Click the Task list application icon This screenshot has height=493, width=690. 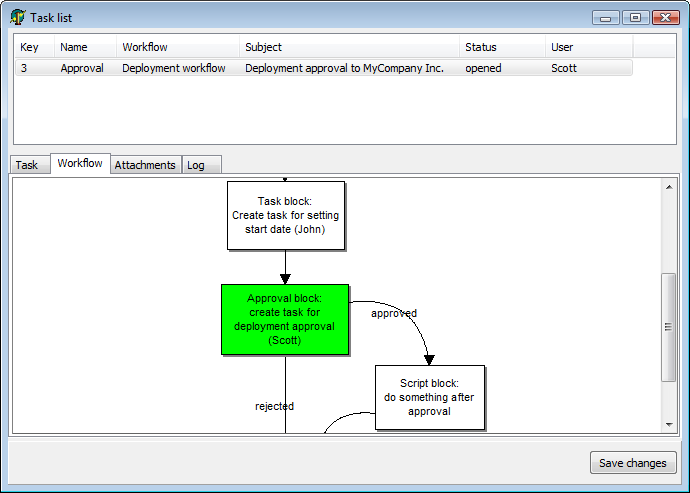click(x=17, y=17)
